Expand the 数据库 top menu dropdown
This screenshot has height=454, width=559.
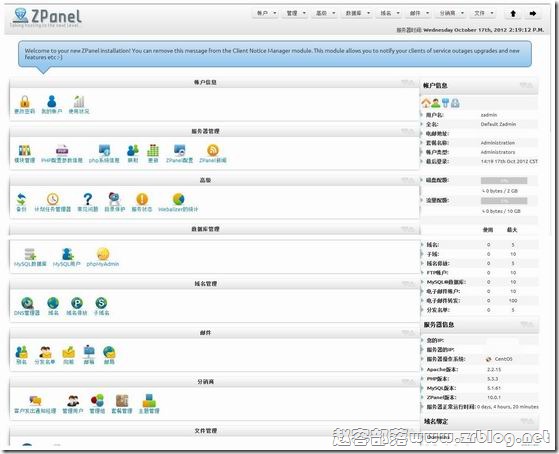pyautogui.click(x=357, y=13)
